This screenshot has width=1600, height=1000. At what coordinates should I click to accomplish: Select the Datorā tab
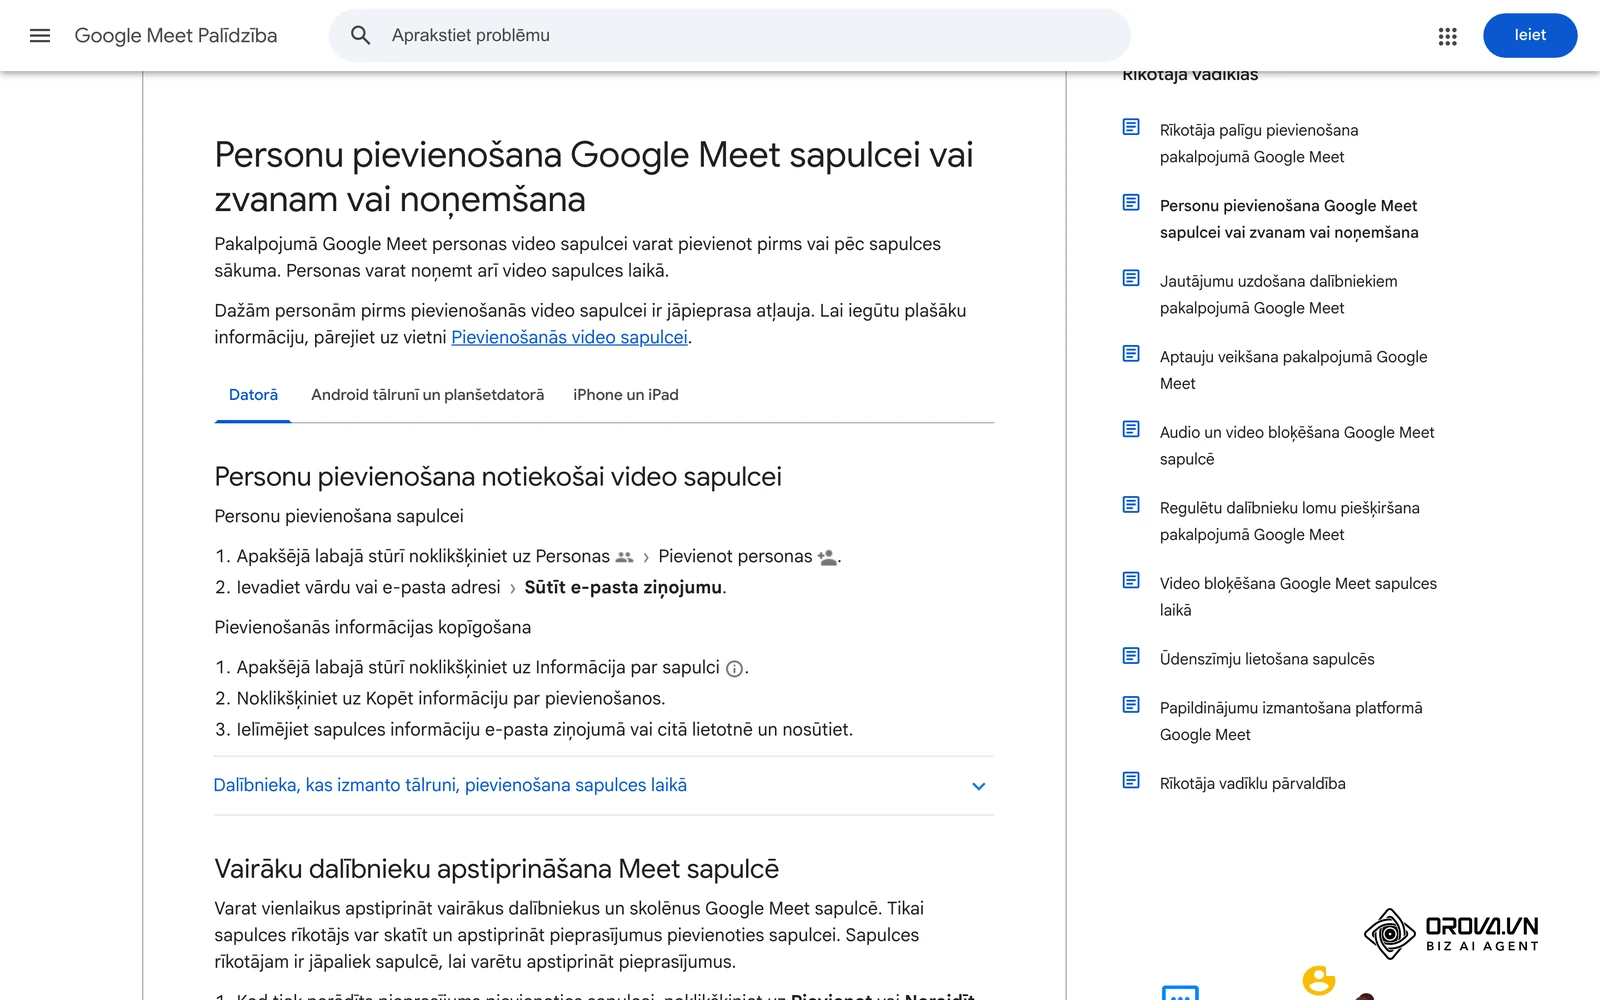point(253,395)
